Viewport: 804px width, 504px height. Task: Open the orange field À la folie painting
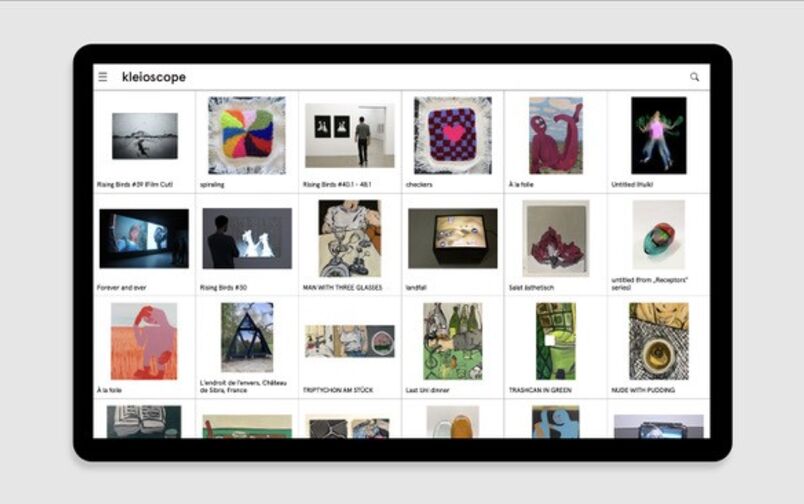point(144,341)
